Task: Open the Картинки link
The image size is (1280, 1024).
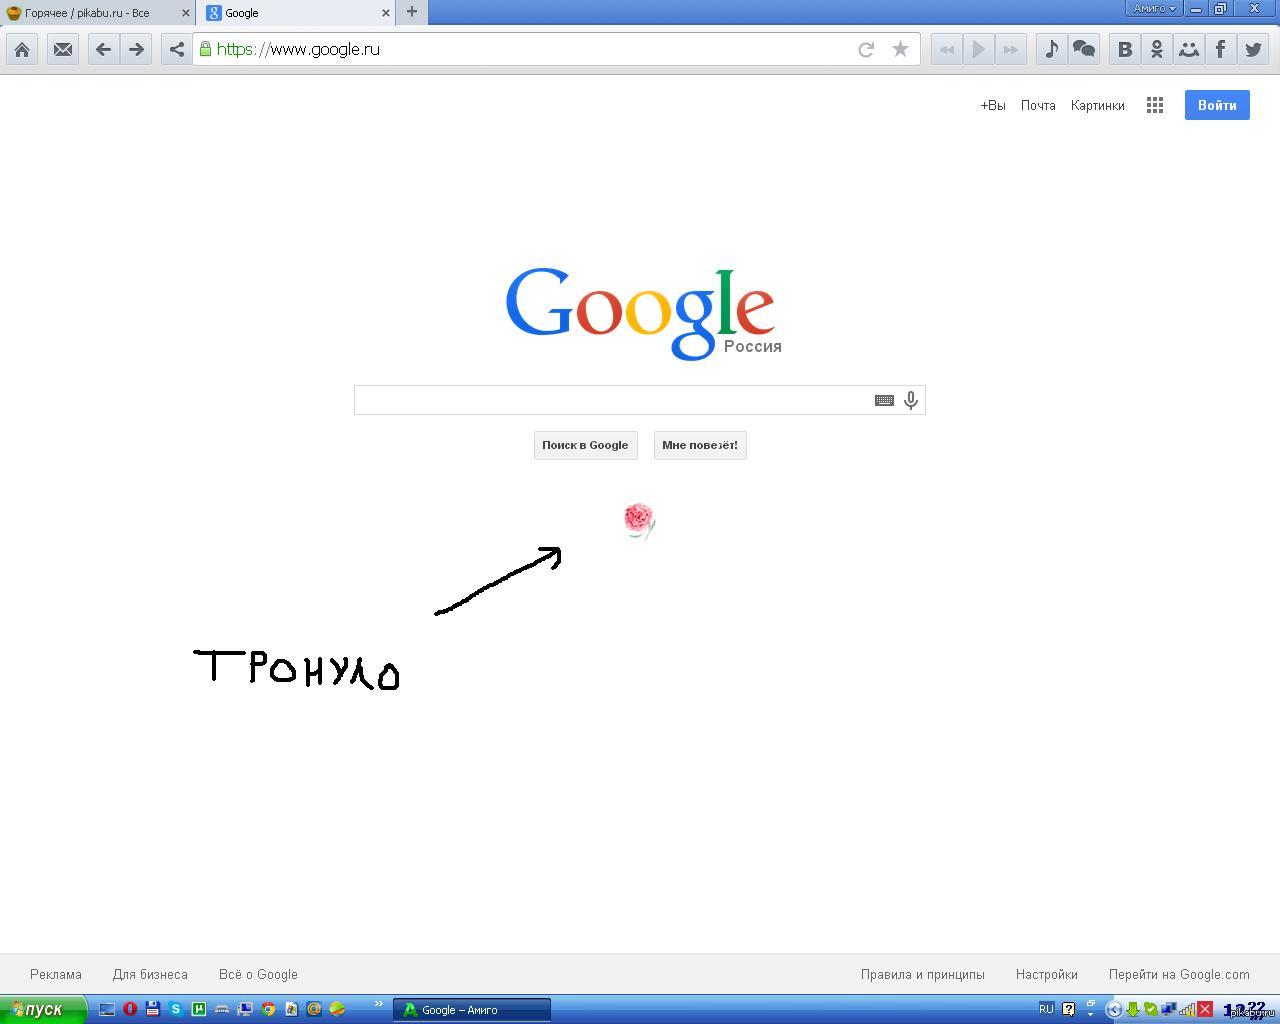Action: pos(1098,105)
